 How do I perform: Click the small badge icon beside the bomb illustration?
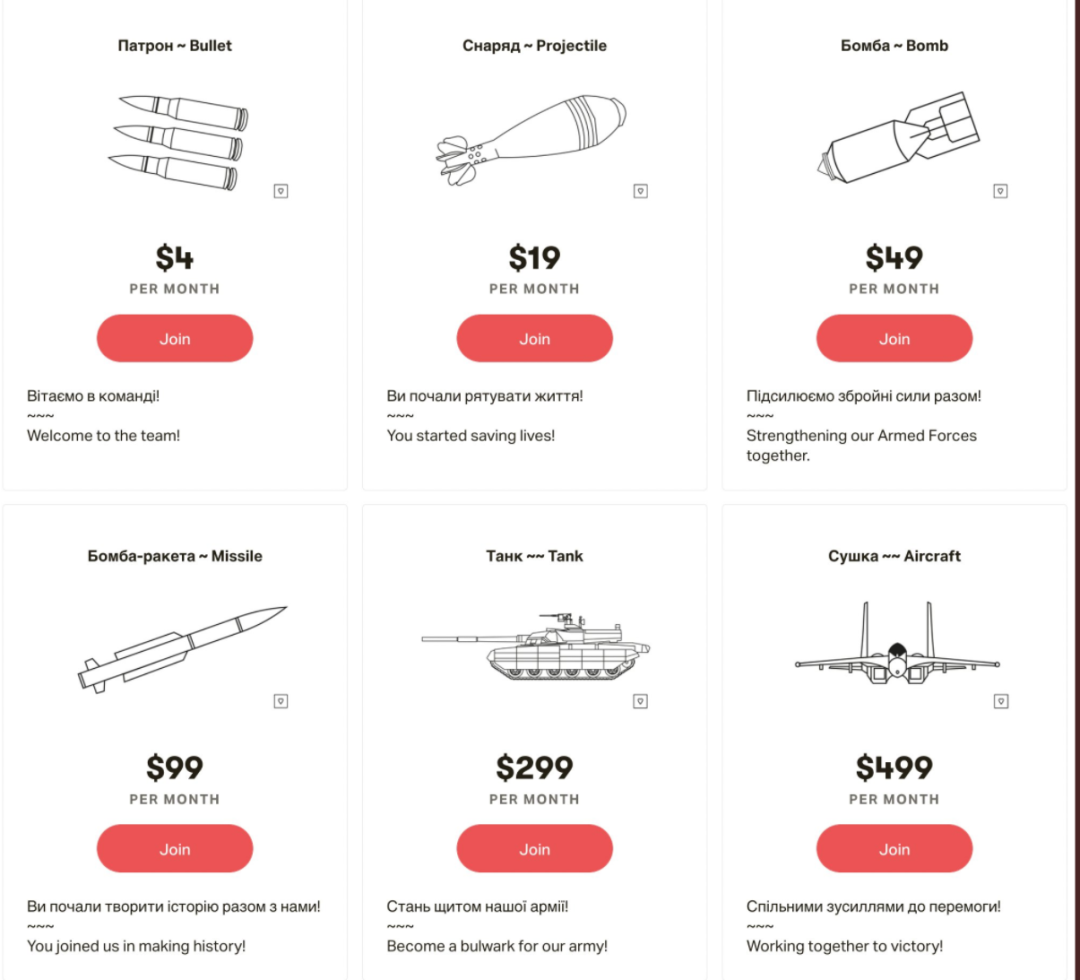tap(1000, 191)
